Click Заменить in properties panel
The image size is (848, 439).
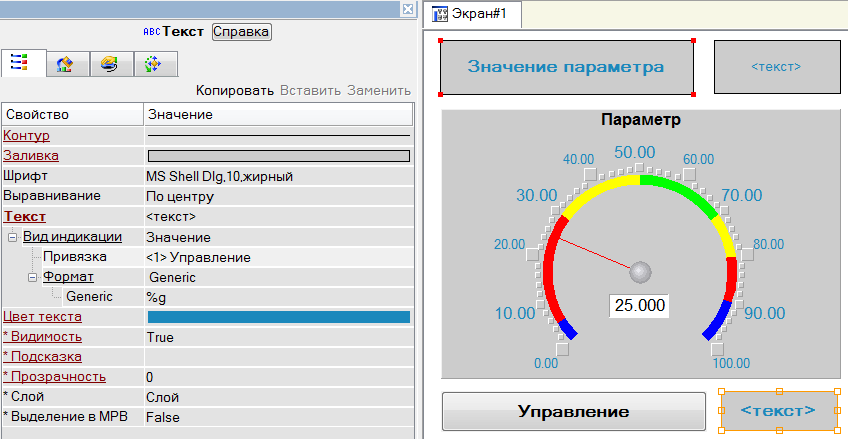tap(379, 90)
